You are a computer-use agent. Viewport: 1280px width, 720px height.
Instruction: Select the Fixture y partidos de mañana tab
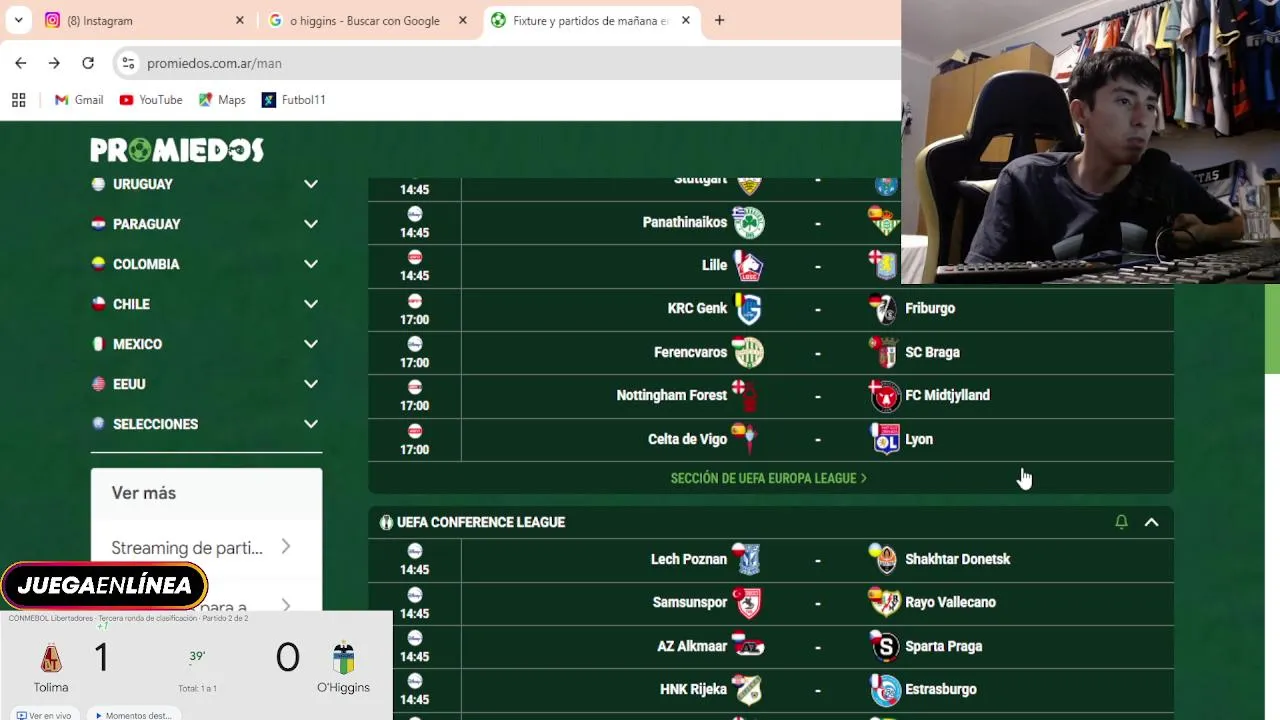click(x=590, y=20)
